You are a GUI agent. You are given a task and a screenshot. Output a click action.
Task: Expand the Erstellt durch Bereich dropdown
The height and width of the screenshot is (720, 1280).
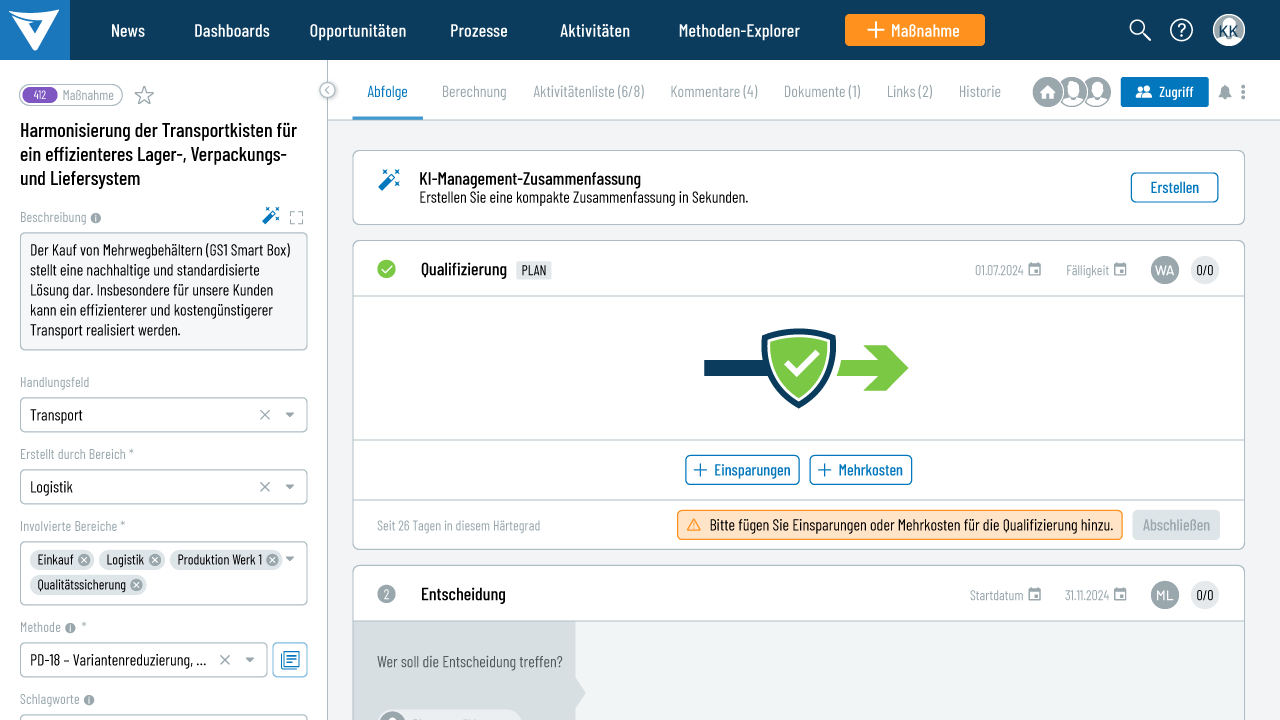(290, 487)
